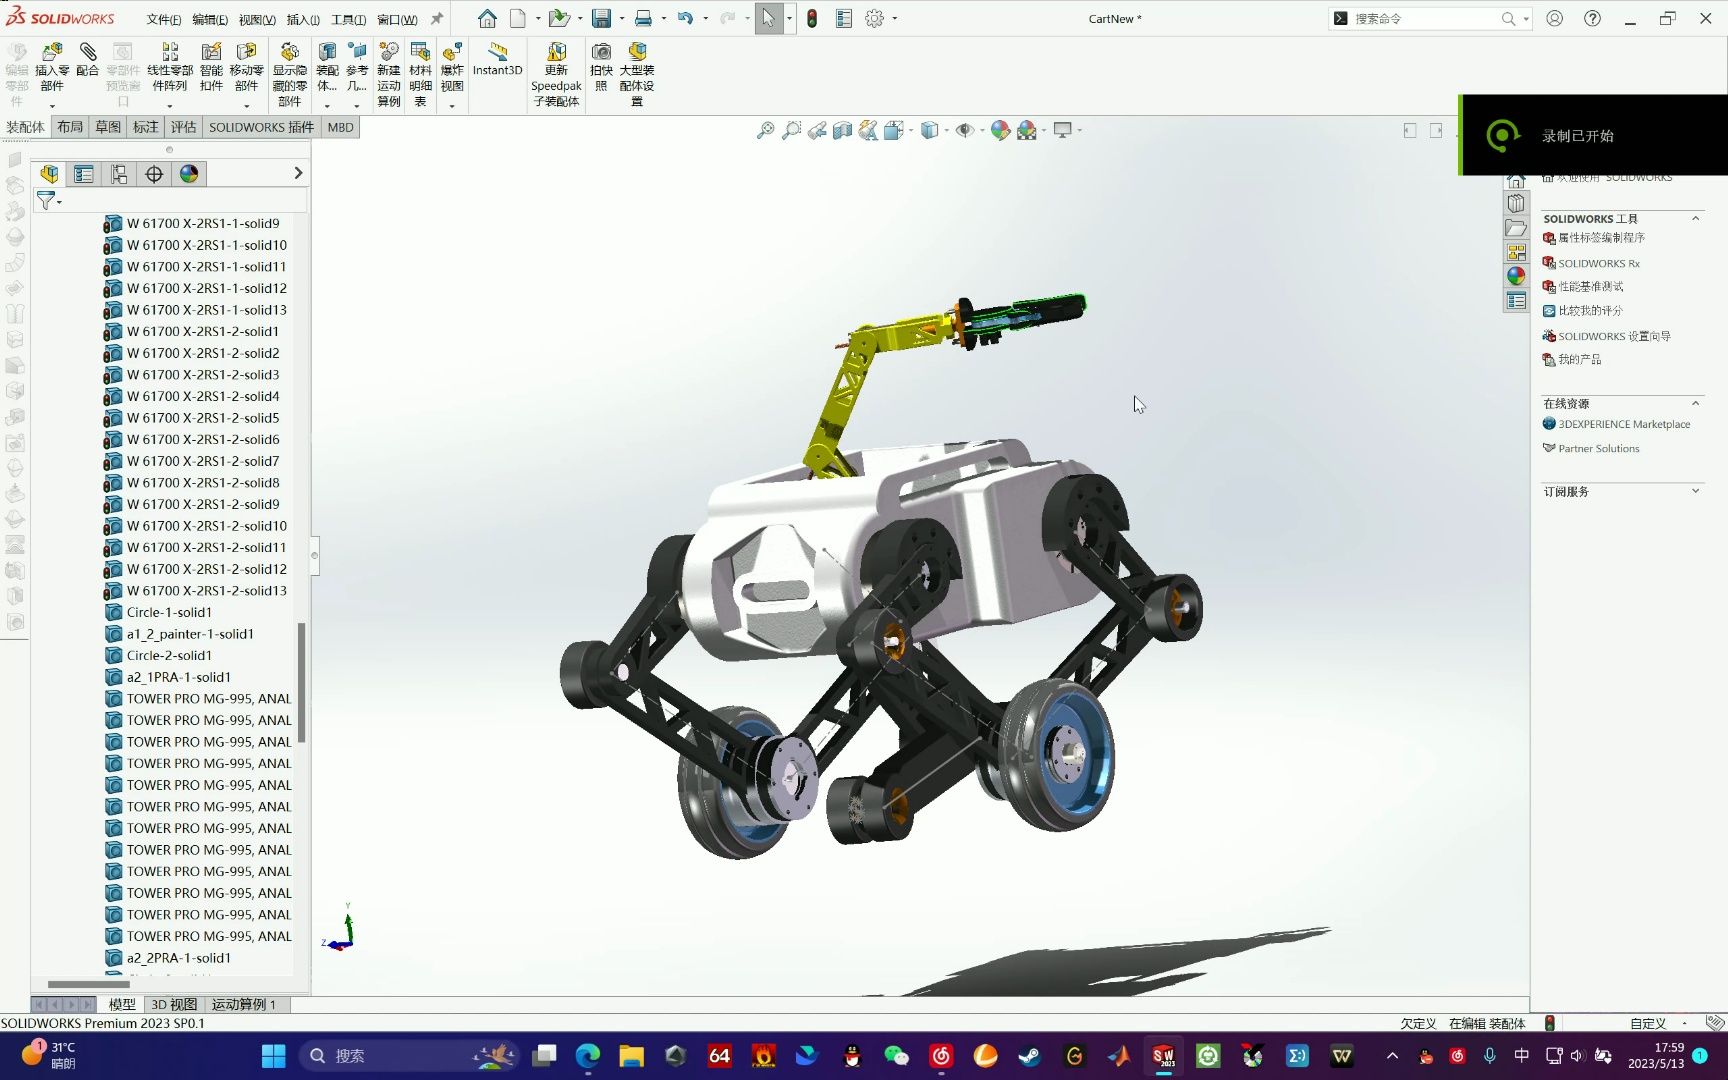Image resolution: width=1728 pixels, height=1080 pixels.
Task: Click the Take Snapshot (拍快照) camera icon
Action: (601, 52)
